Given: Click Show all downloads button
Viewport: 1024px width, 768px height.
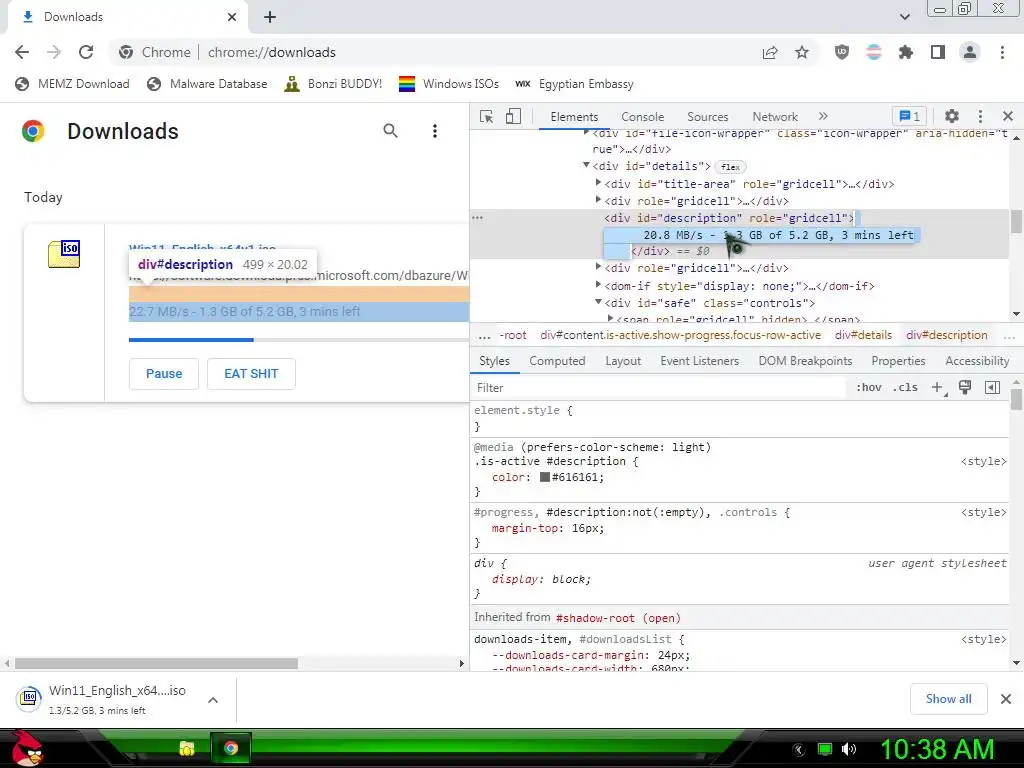Looking at the screenshot, I should (948, 699).
